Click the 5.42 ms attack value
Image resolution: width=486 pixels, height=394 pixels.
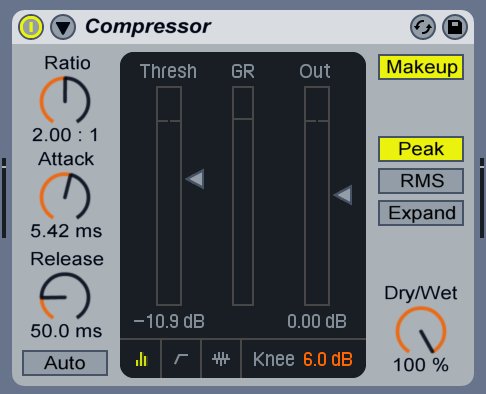(66, 231)
